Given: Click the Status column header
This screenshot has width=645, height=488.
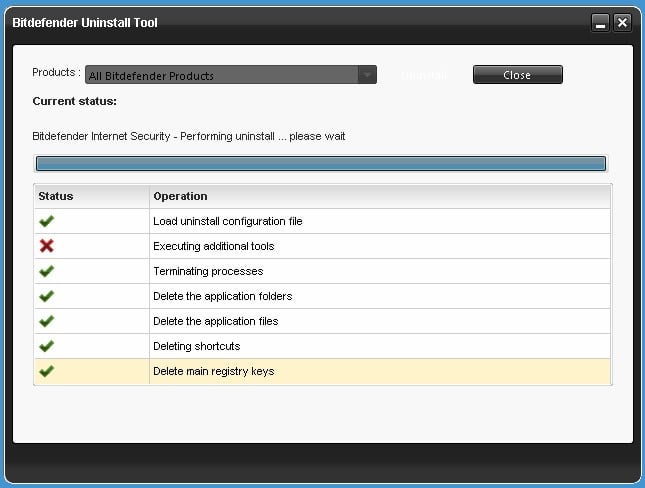Looking at the screenshot, I should (x=92, y=196).
